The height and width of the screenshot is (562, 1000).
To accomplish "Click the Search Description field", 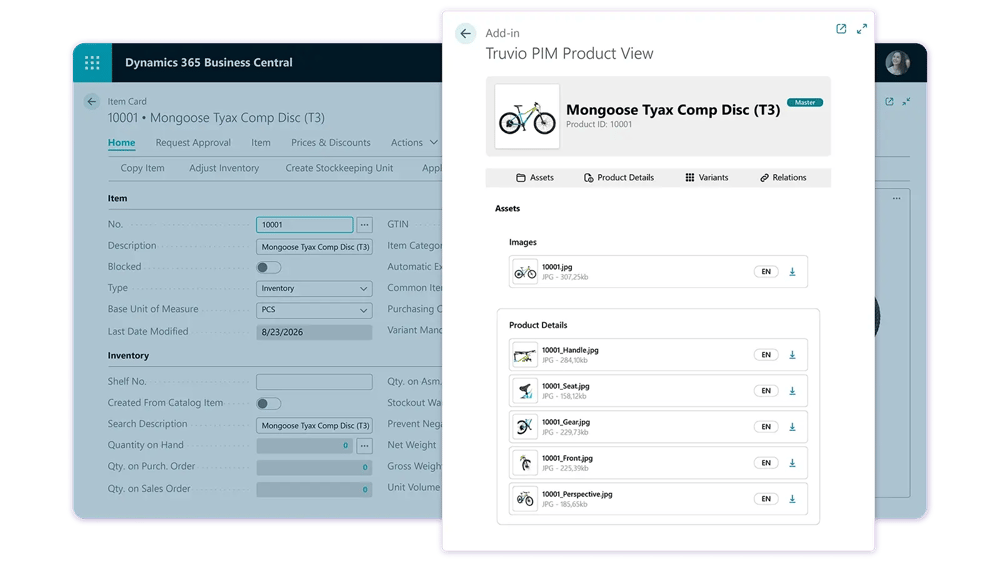I will click(x=314, y=425).
